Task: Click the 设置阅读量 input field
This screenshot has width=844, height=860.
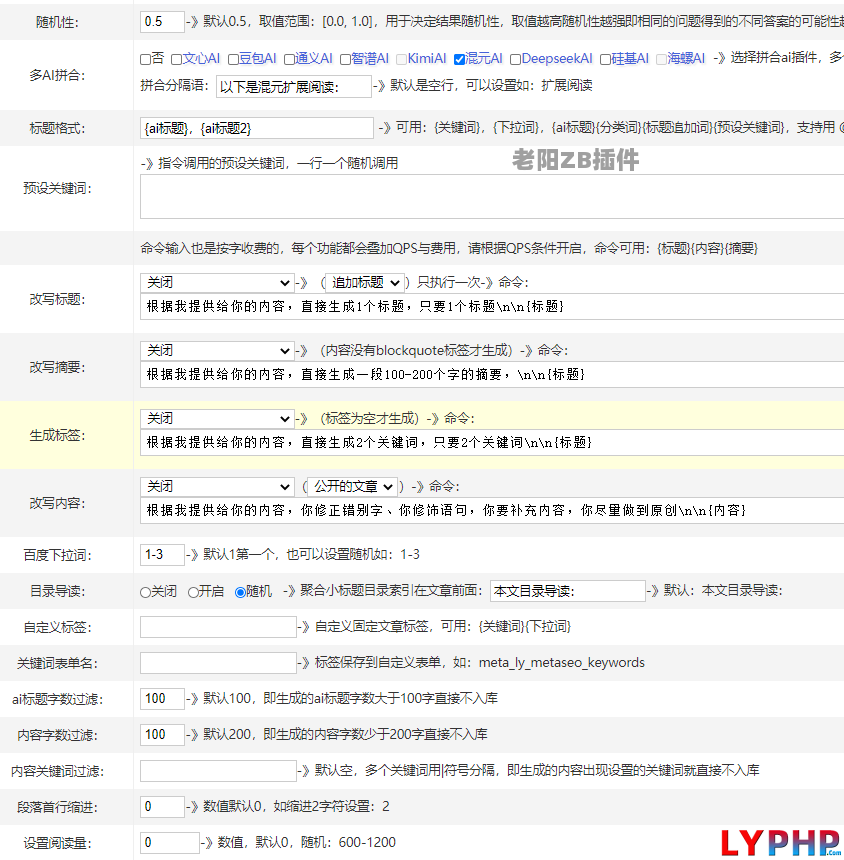Action: click(x=170, y=843)
